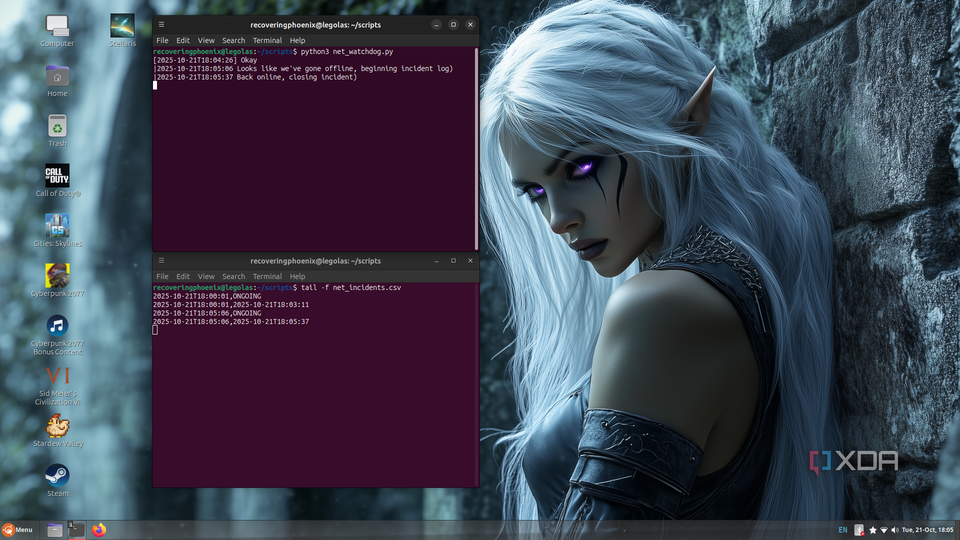
Task: Open the View menu in top terminal
Action: [x=206, y=41]
